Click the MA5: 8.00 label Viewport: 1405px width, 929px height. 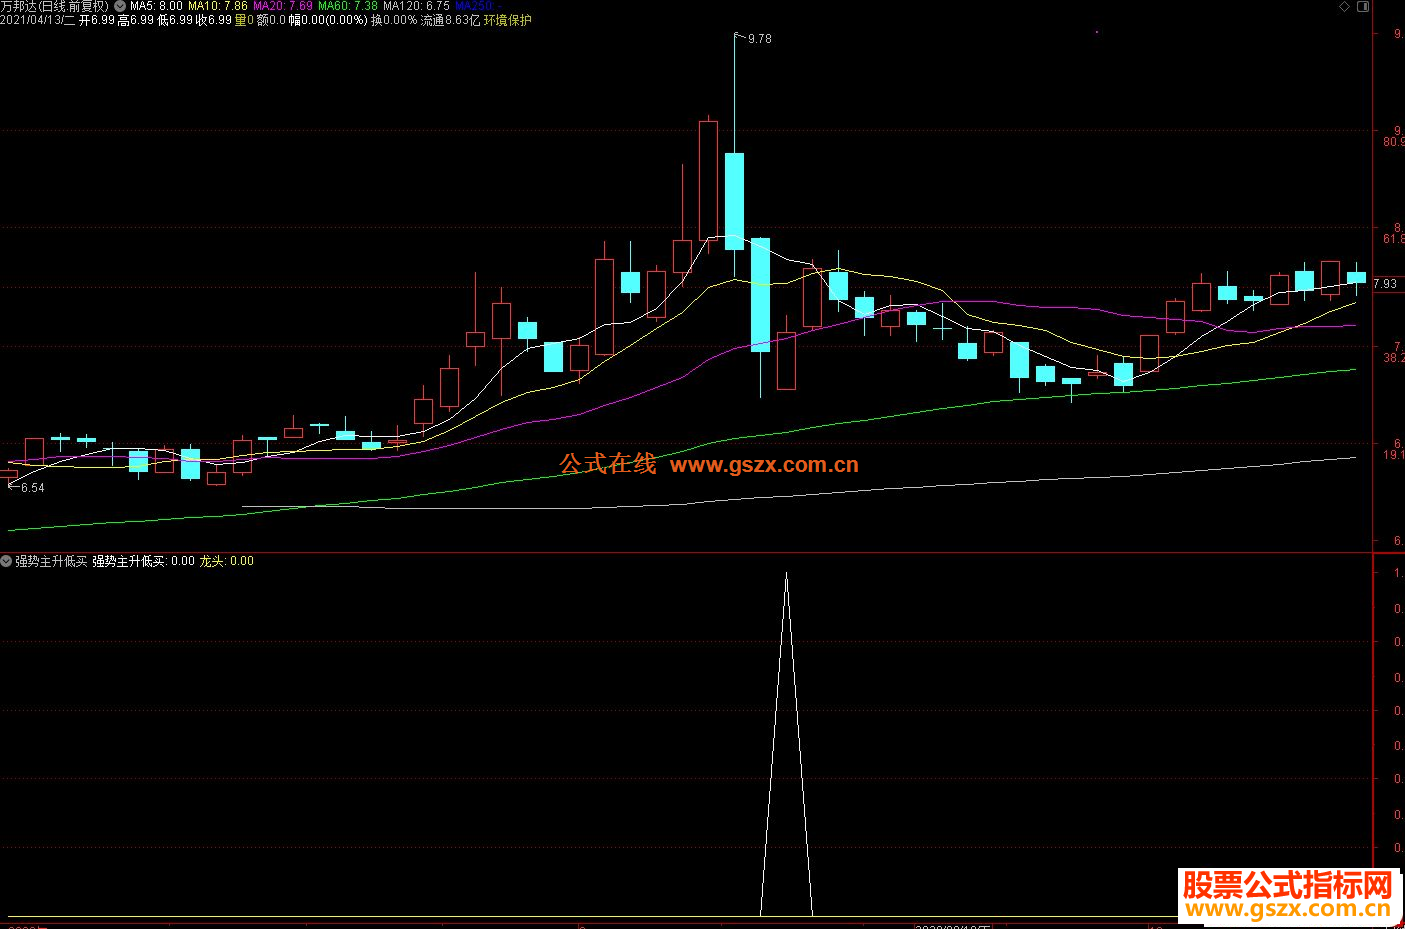pos(156,6)
